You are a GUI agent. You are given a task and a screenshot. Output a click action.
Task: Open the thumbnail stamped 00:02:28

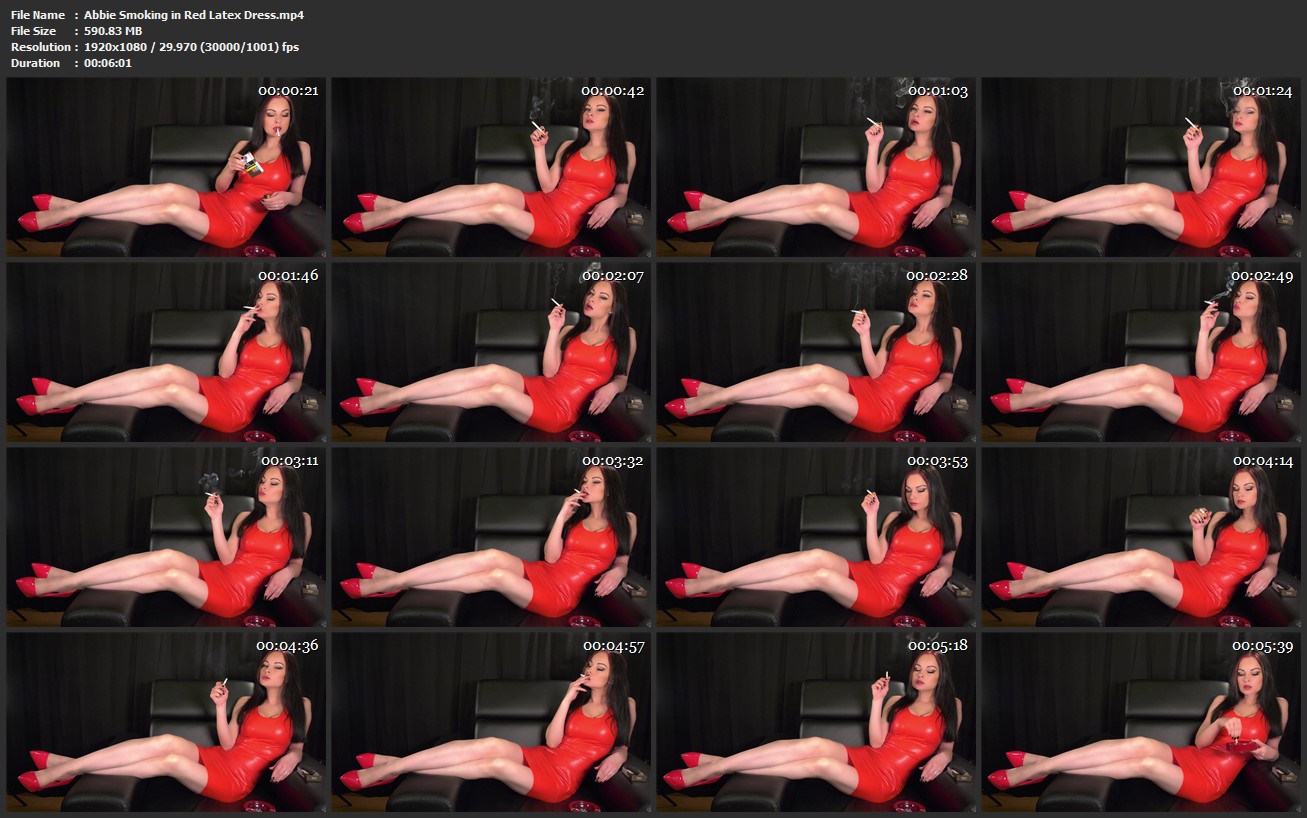click(816, 352)
